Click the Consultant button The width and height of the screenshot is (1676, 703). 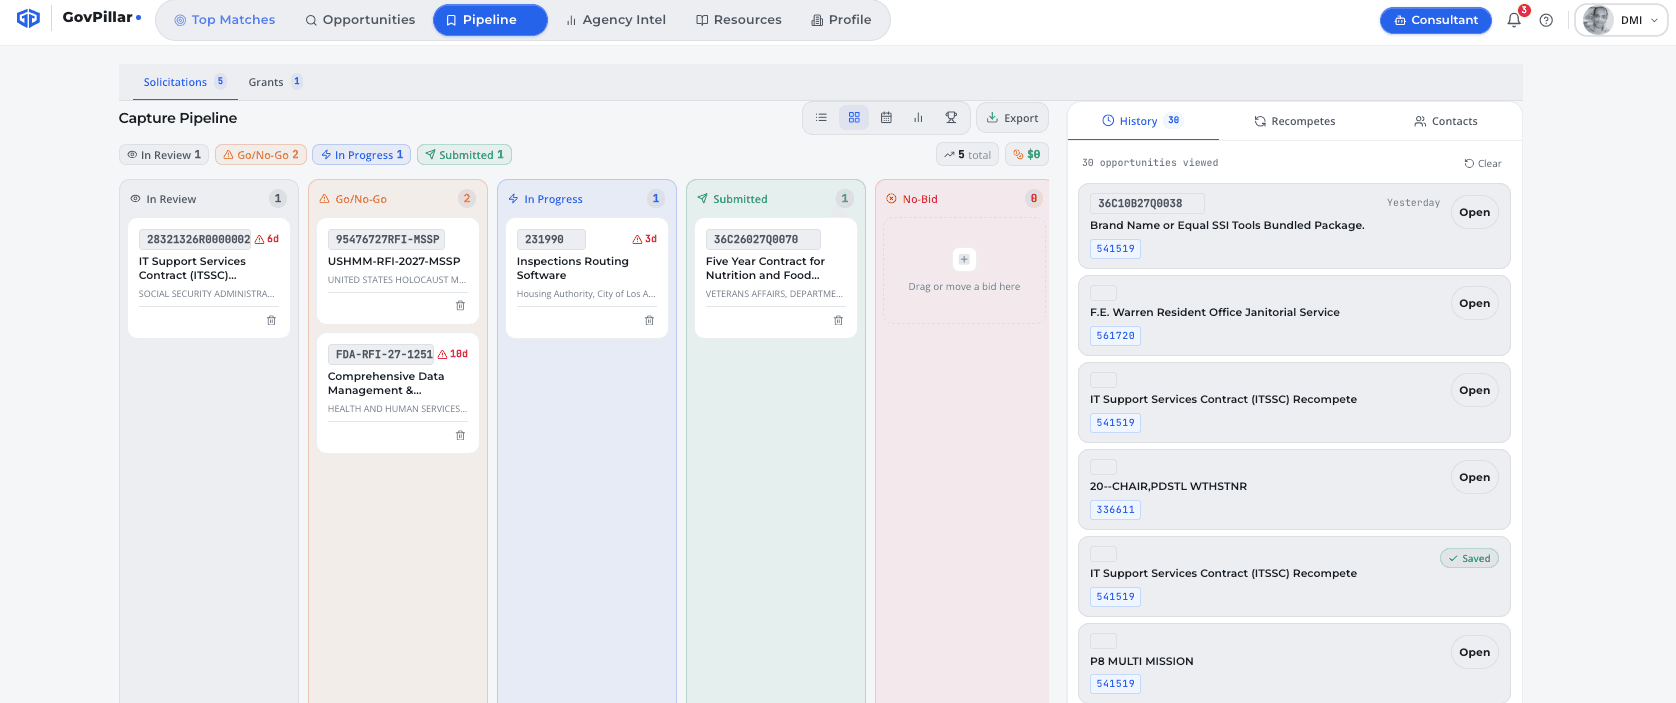1436,20
